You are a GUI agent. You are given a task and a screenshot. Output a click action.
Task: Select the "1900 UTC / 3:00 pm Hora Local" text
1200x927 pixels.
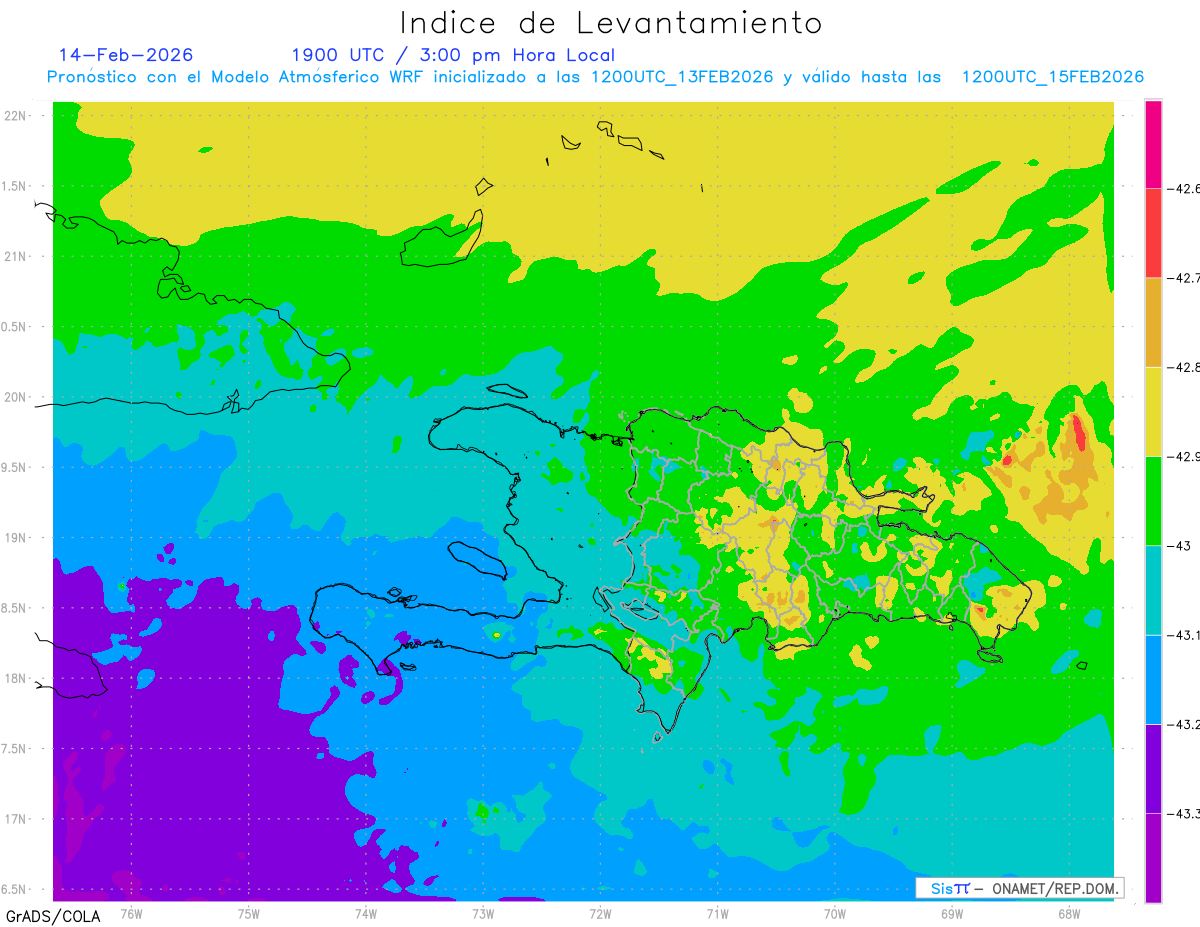(453, 55)
